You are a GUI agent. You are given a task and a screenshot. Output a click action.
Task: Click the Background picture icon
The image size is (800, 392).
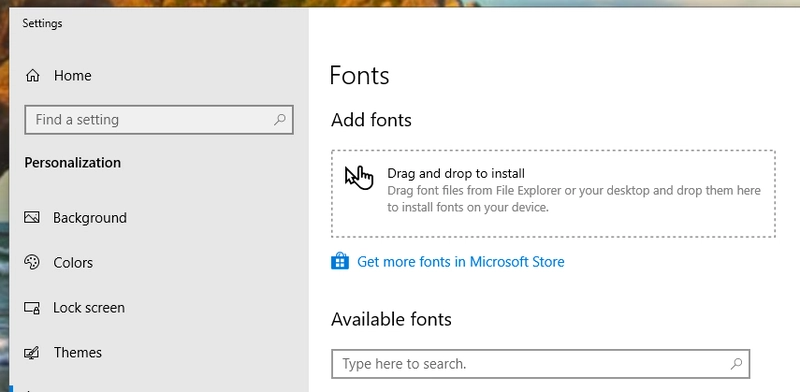[x=32, y=218]
